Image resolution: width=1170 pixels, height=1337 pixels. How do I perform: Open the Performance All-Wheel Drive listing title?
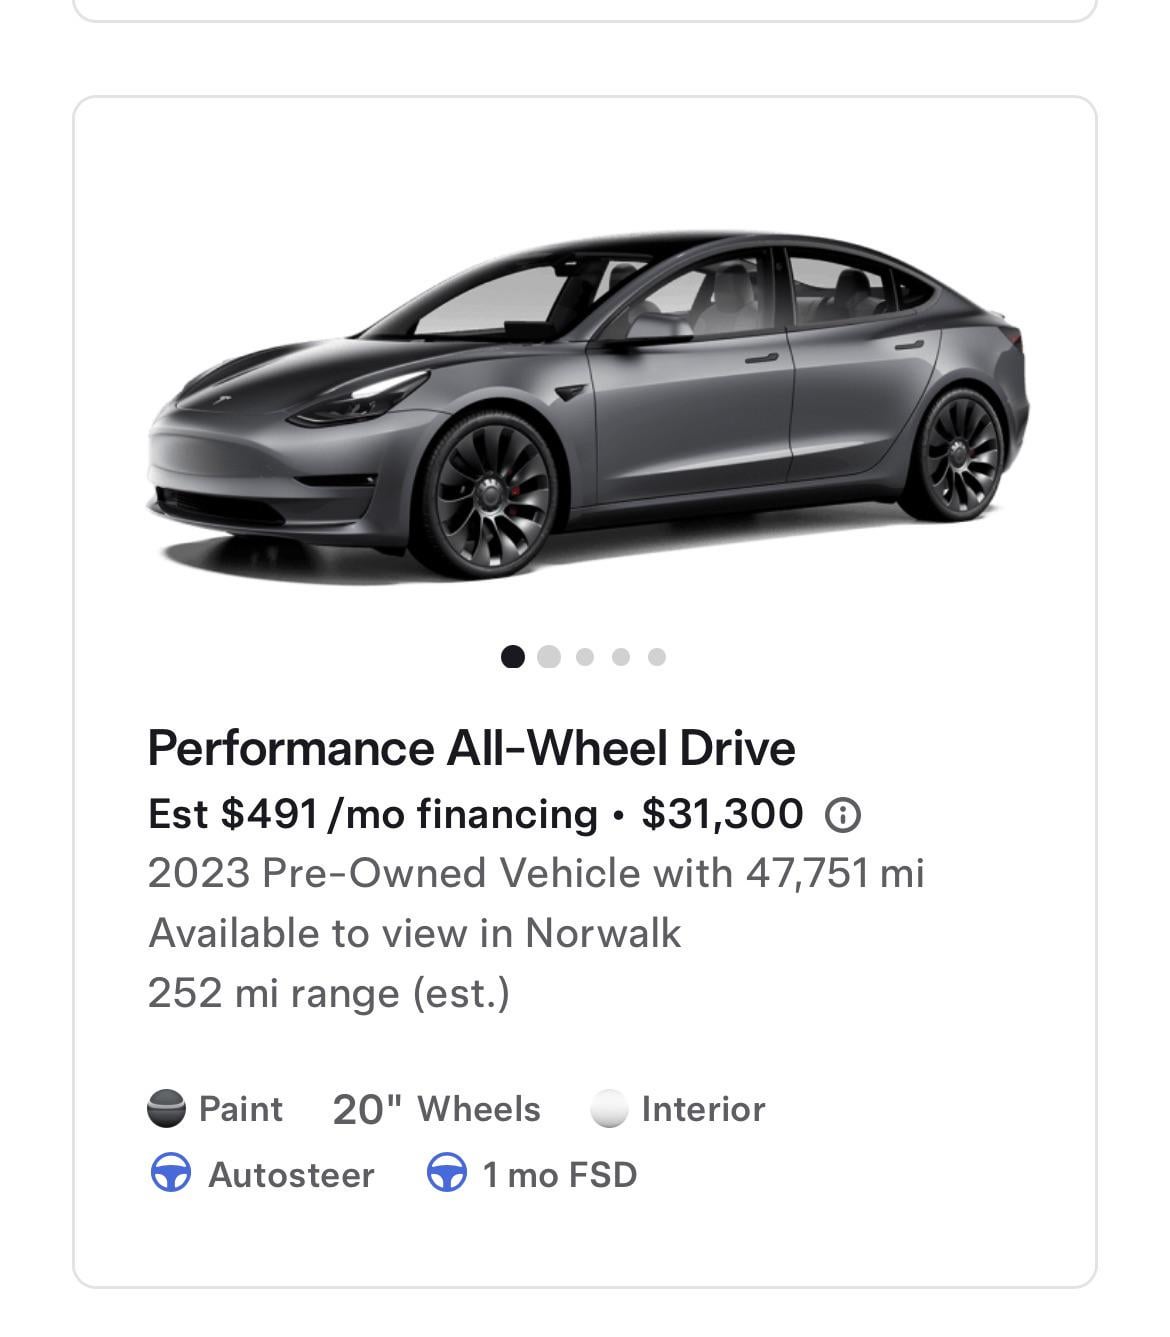tap(471, 748)
